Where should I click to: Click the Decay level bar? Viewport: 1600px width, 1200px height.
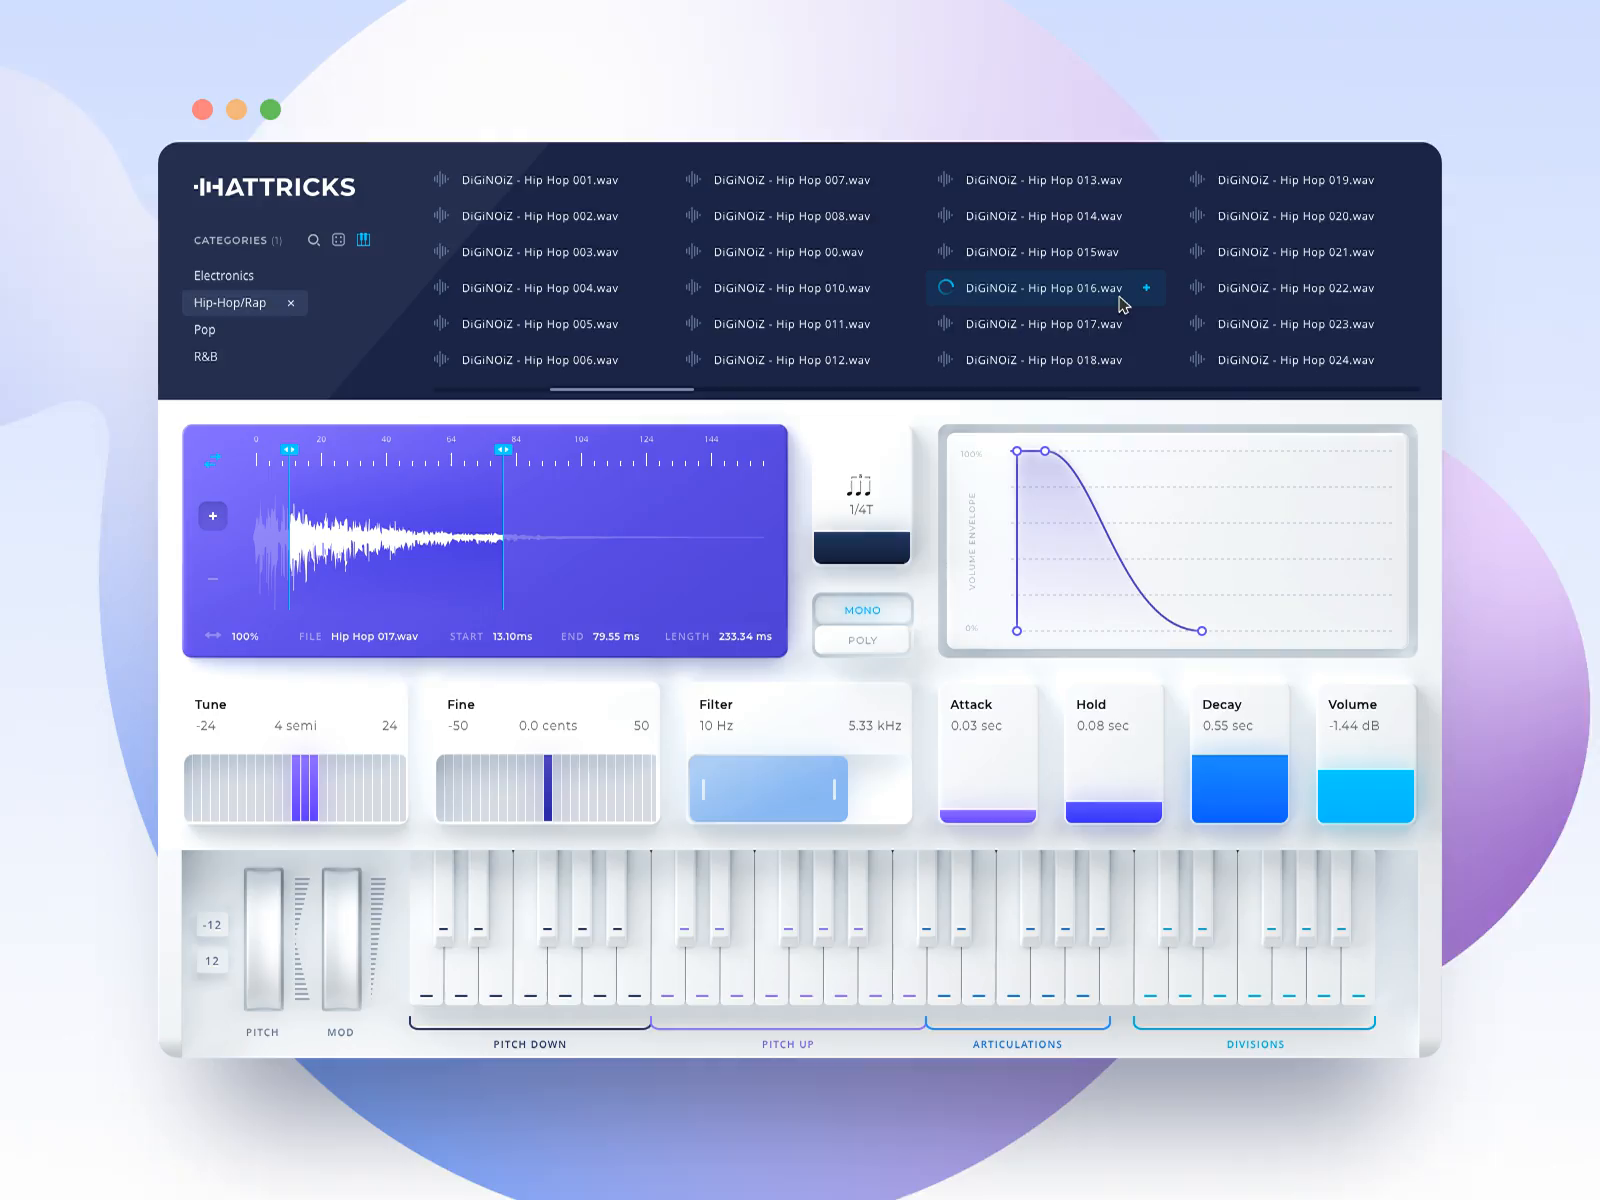coord(1240,789)
